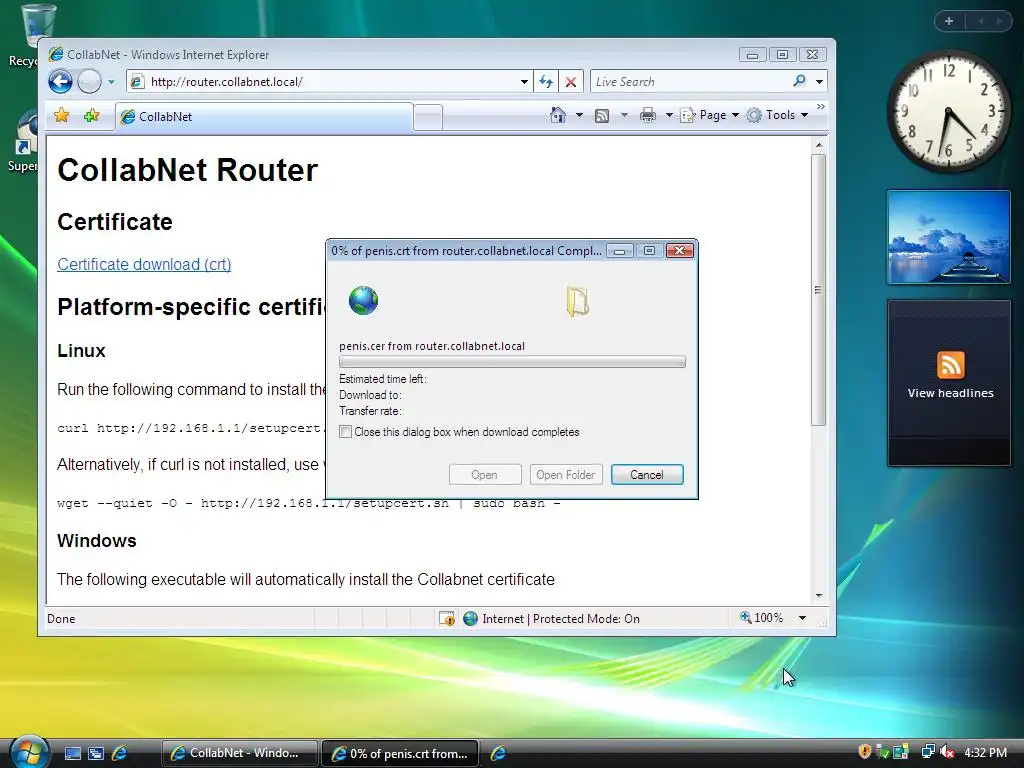Launch Internet Explorer from Quick Launch
This screenshot has width=1024, height=768.
[120, 753]
